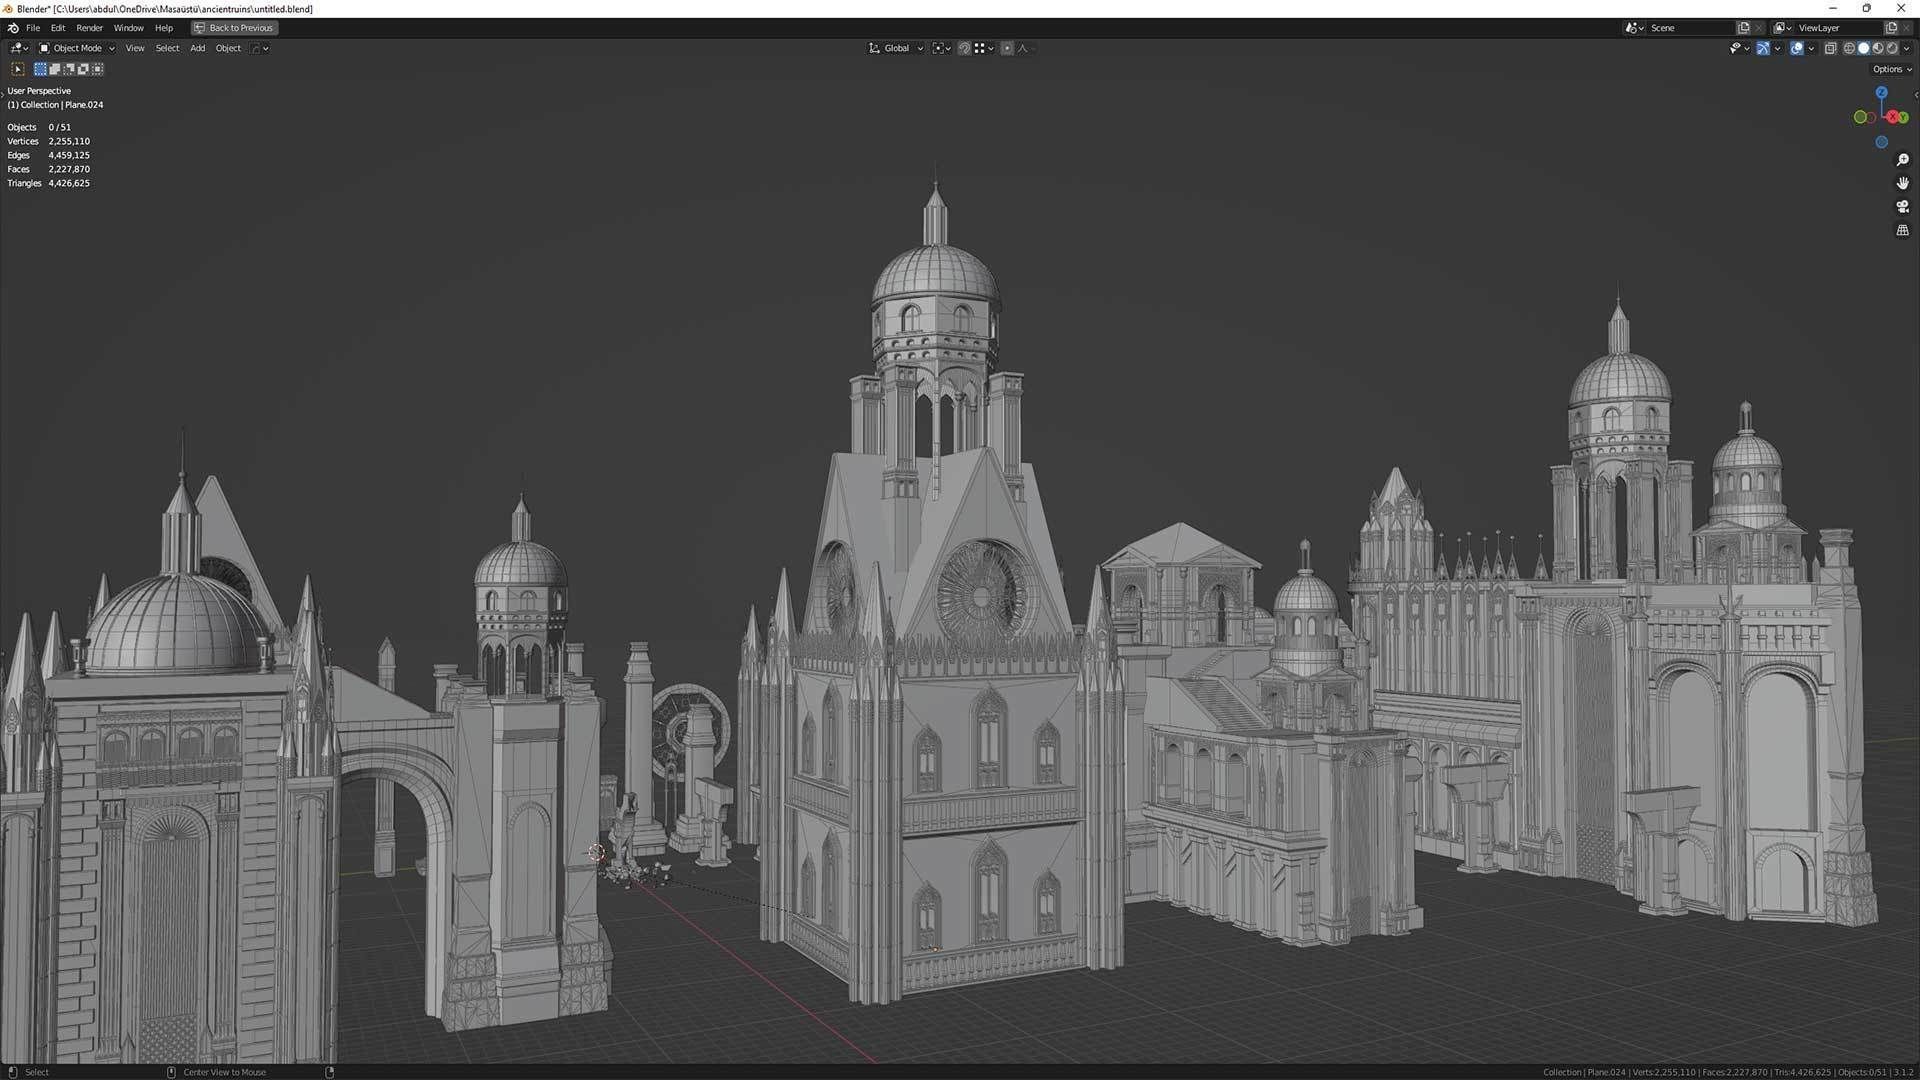Switch to Material Preview shading
Viewport: 1920px width, 1080px height.
[x=1877, y=48]
